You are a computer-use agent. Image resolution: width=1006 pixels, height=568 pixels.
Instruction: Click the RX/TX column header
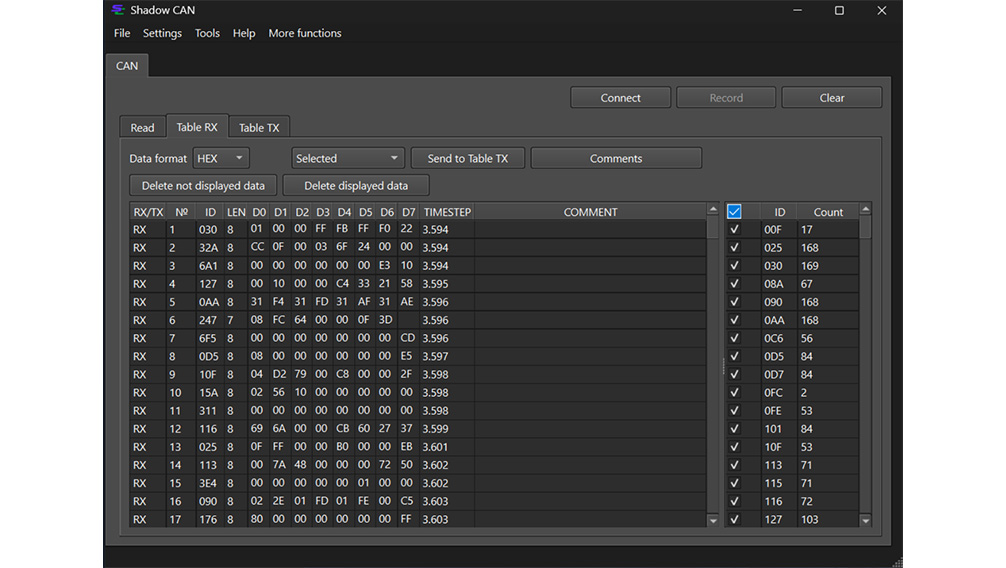click(148, 212)
